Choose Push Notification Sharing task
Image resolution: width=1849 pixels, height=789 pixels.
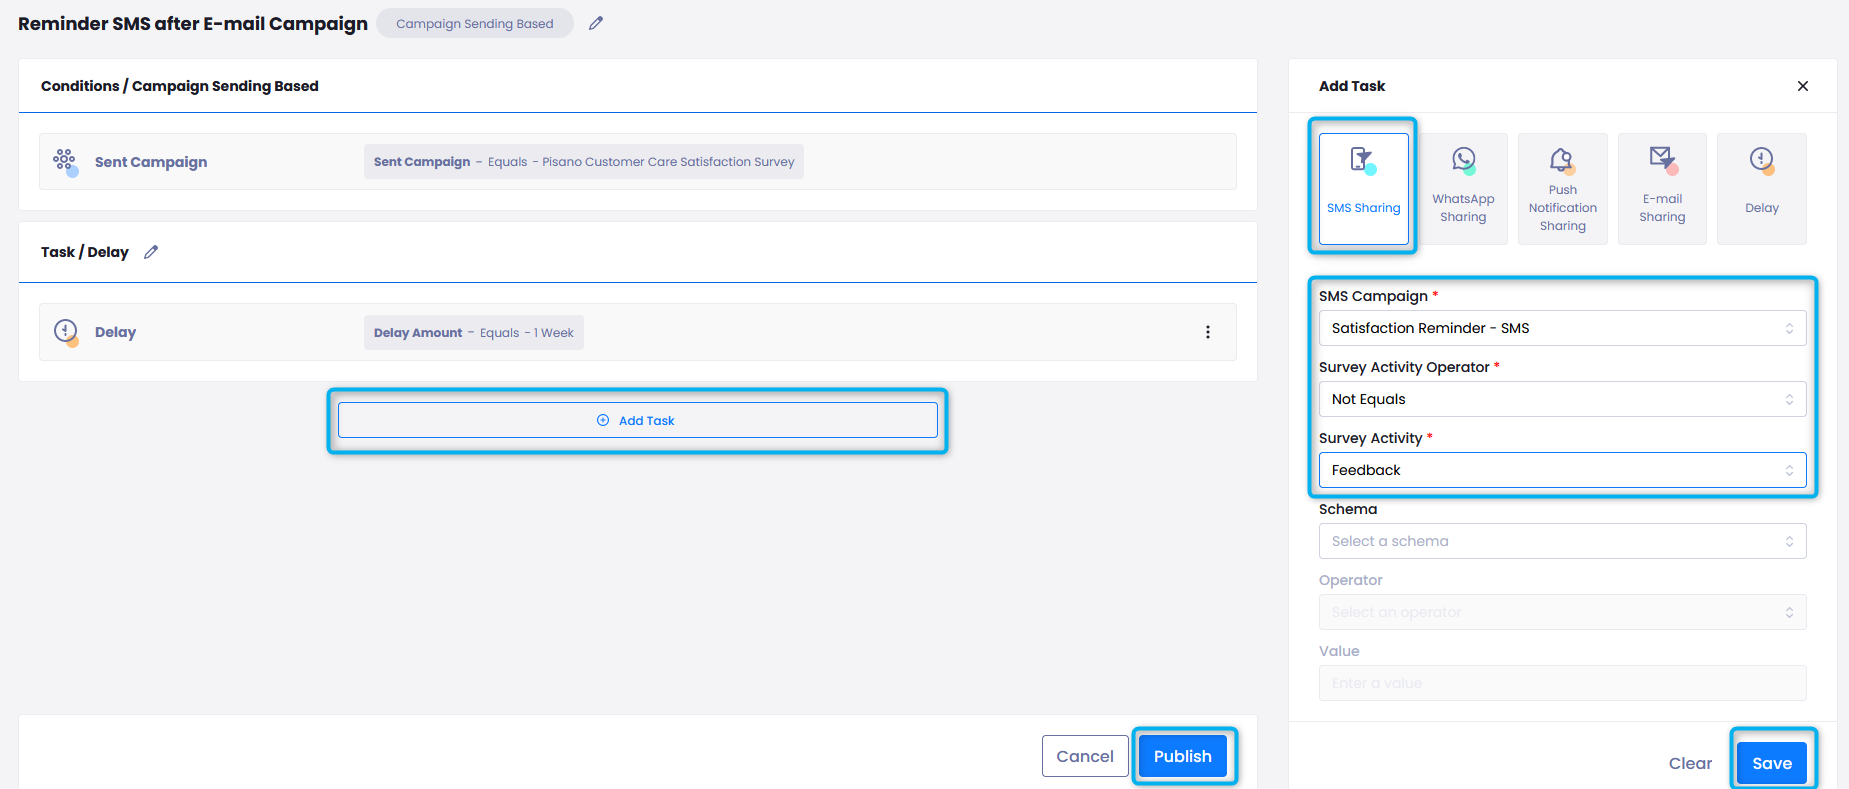1562,188
